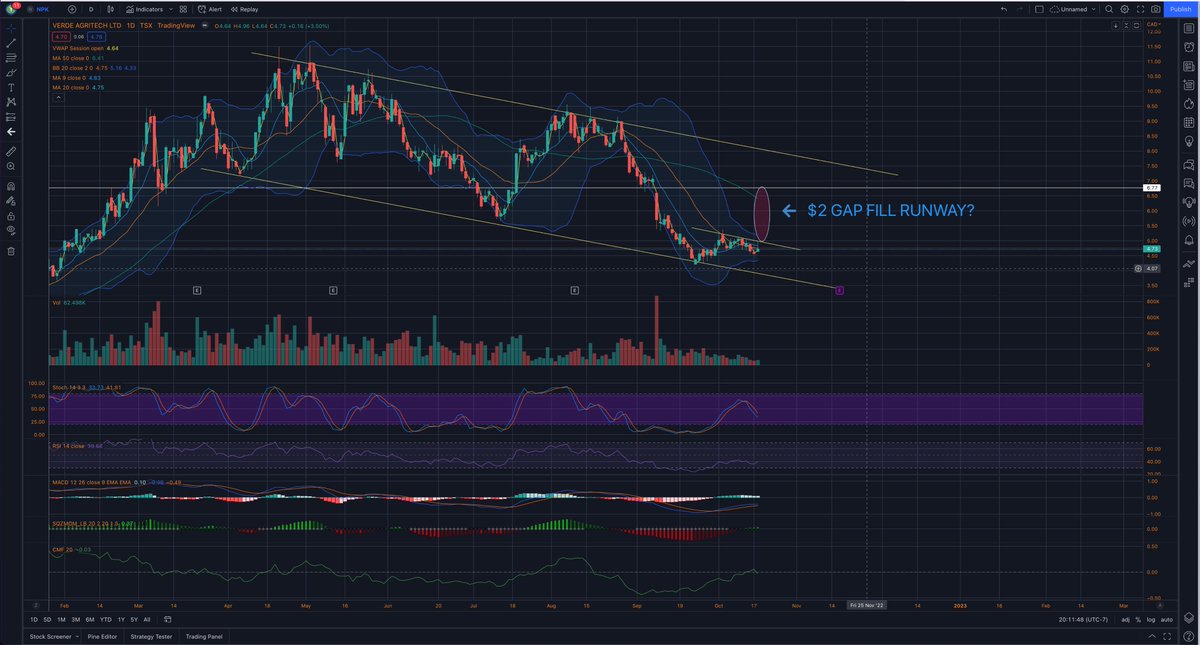Screen dimensions: 1200x645
Task: Select the ruler measure tool
Action: coord(11,151)
